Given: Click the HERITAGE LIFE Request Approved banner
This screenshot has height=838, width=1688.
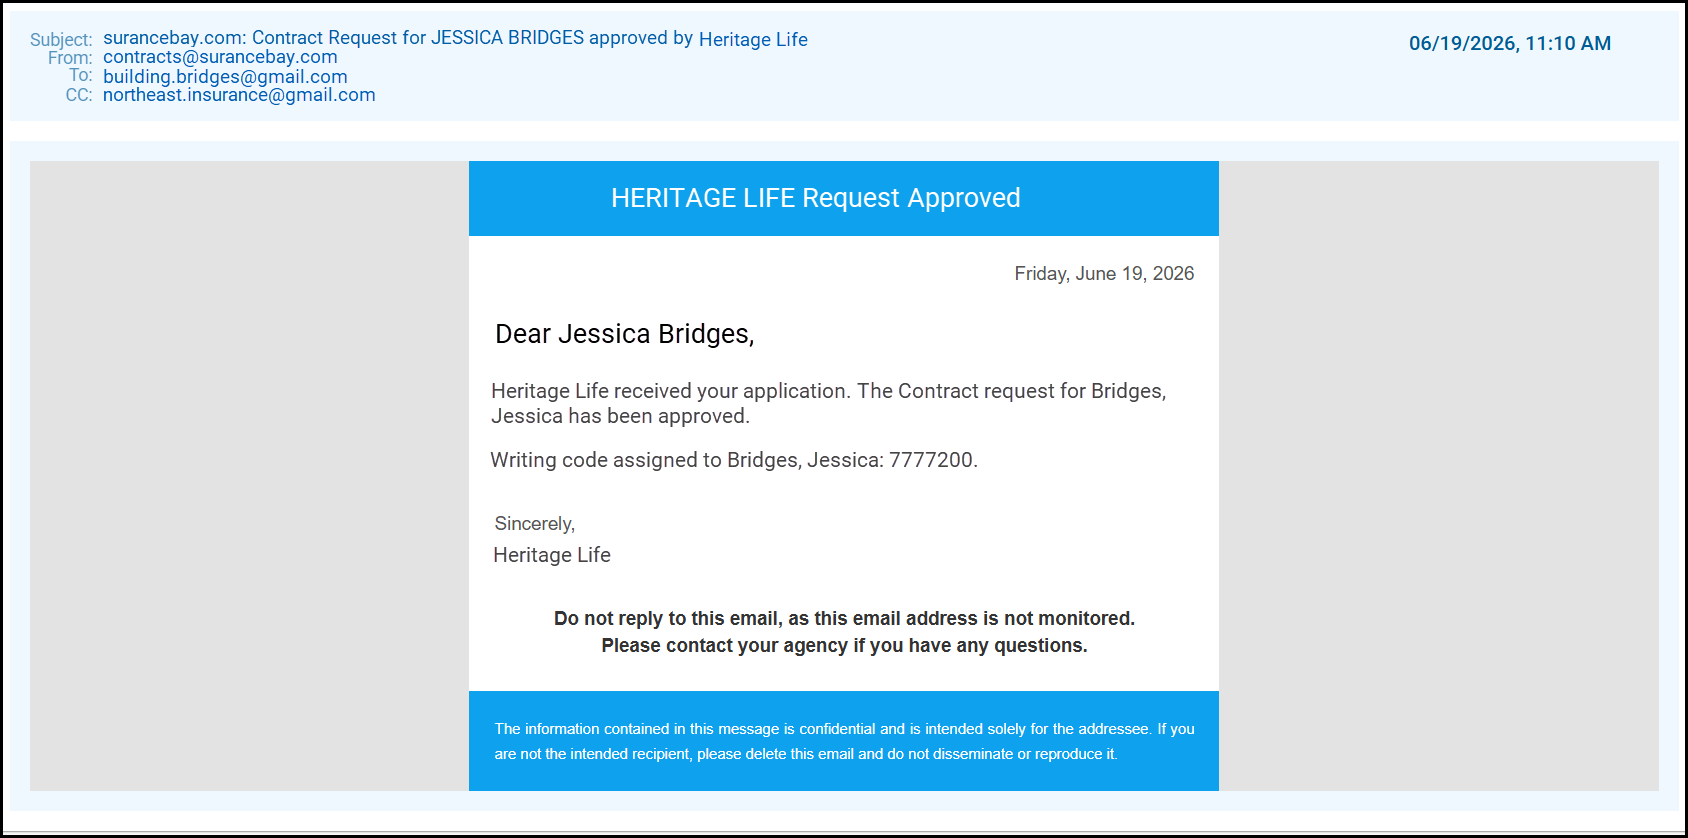Looking at the screenshot, I should 843,198.
